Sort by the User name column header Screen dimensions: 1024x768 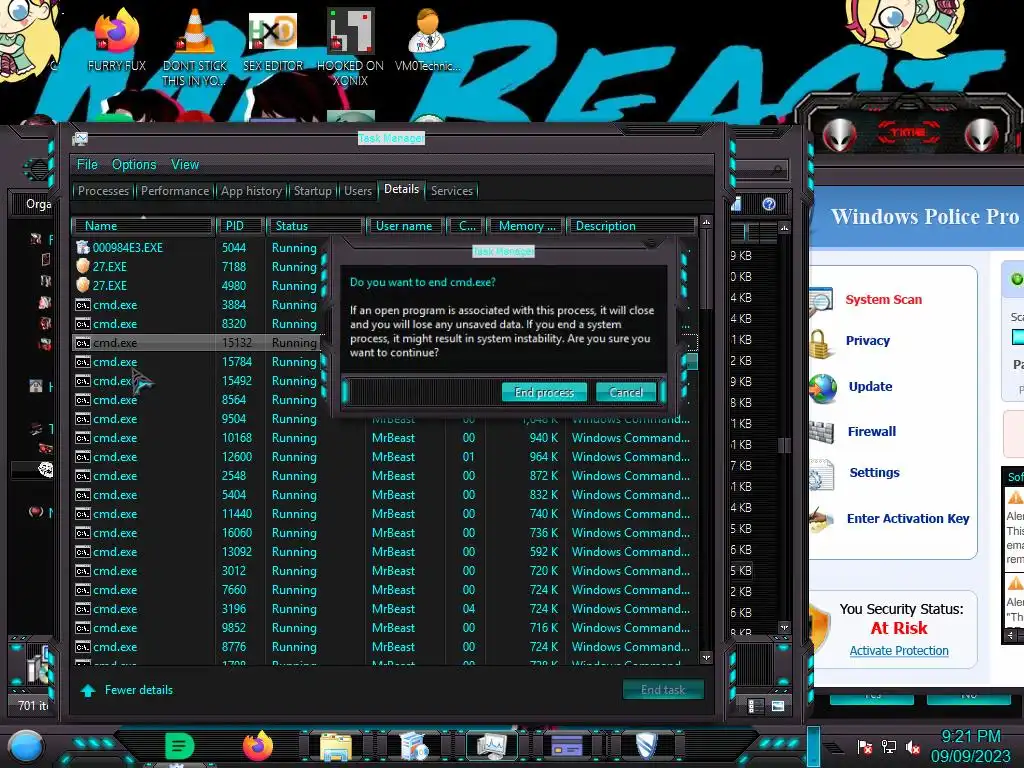(406, 226)
